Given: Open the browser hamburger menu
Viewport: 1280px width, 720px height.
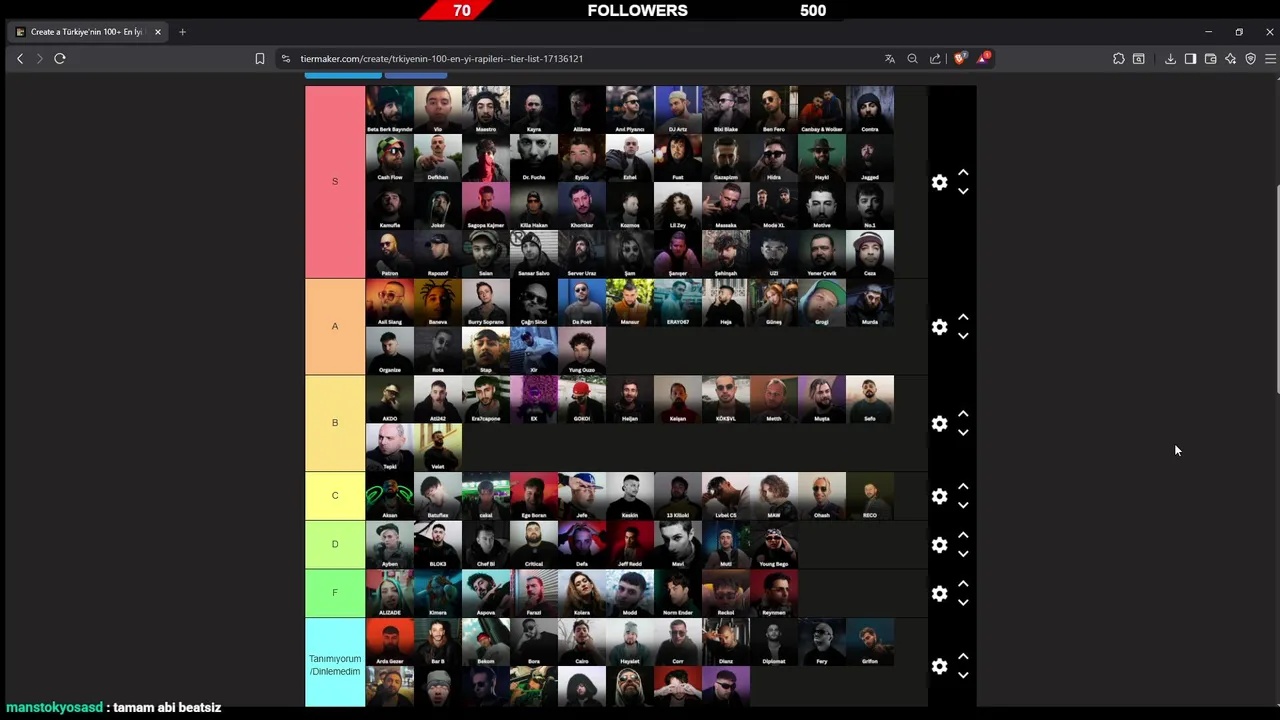Looking at the screenshot, I should coord(1270,59).
